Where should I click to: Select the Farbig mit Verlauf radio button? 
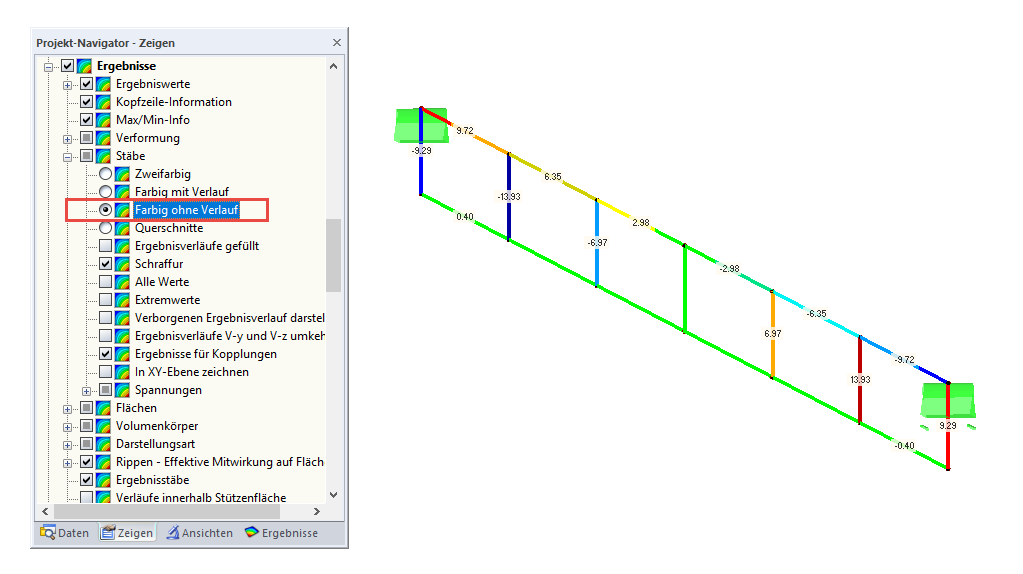coord(105,192)
